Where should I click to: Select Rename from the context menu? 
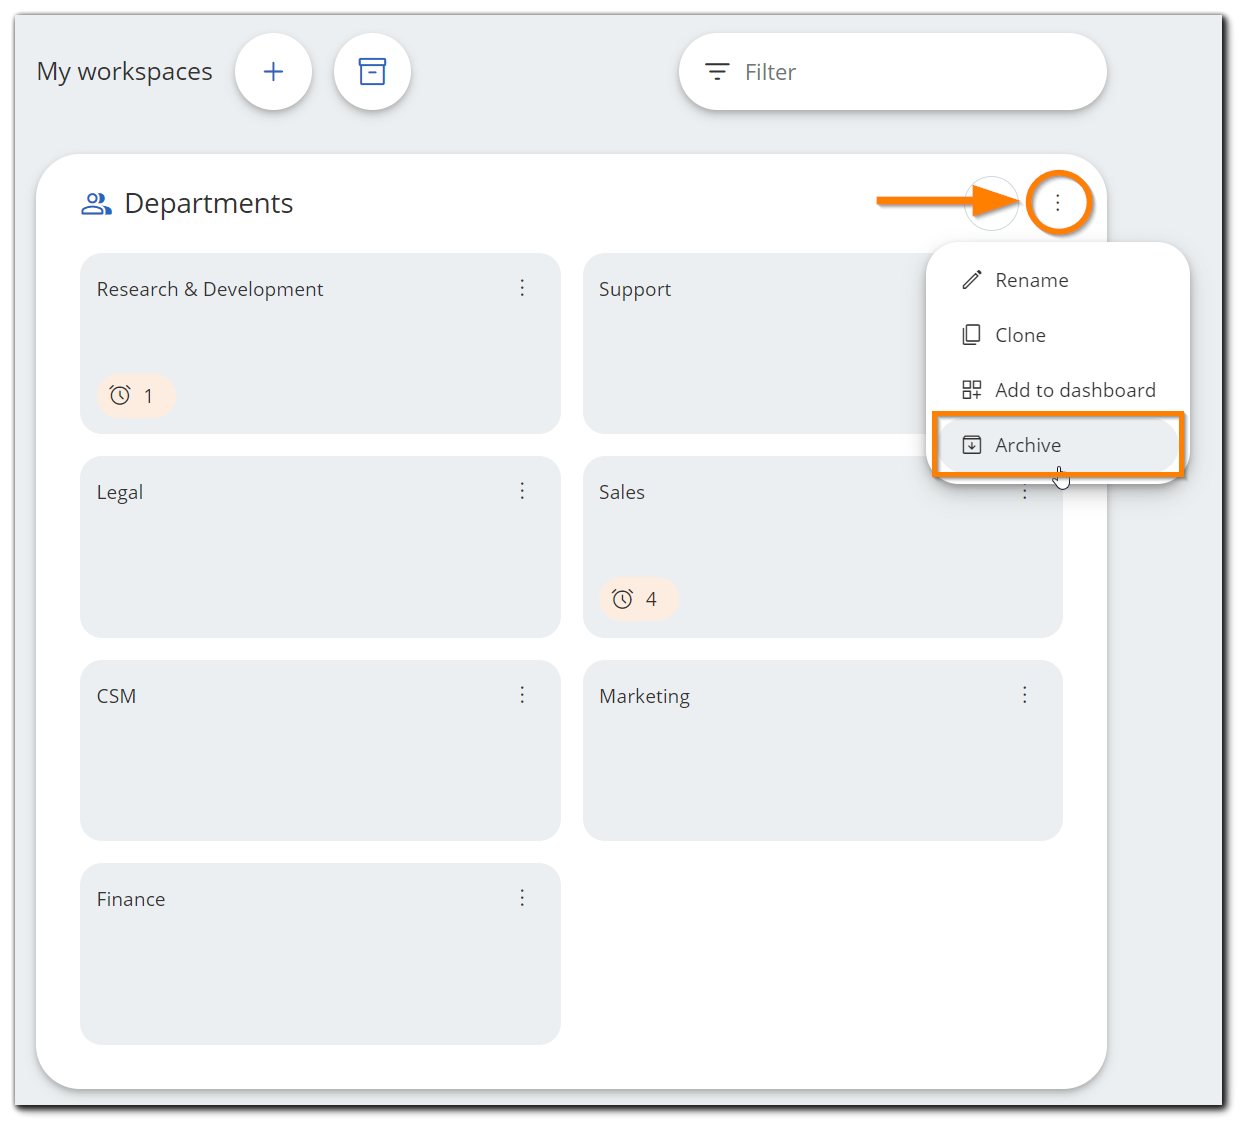[1031, 280]
